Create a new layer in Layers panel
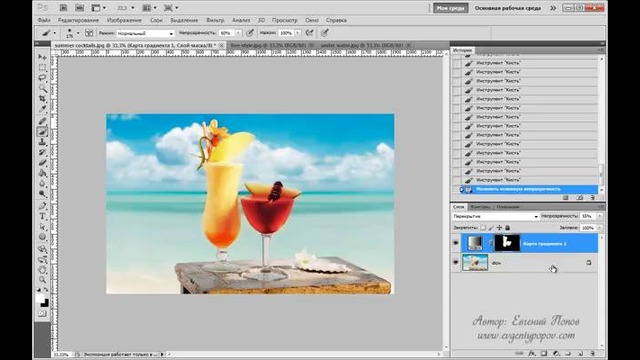Screen dimensions: 640x360 point(580,353)
